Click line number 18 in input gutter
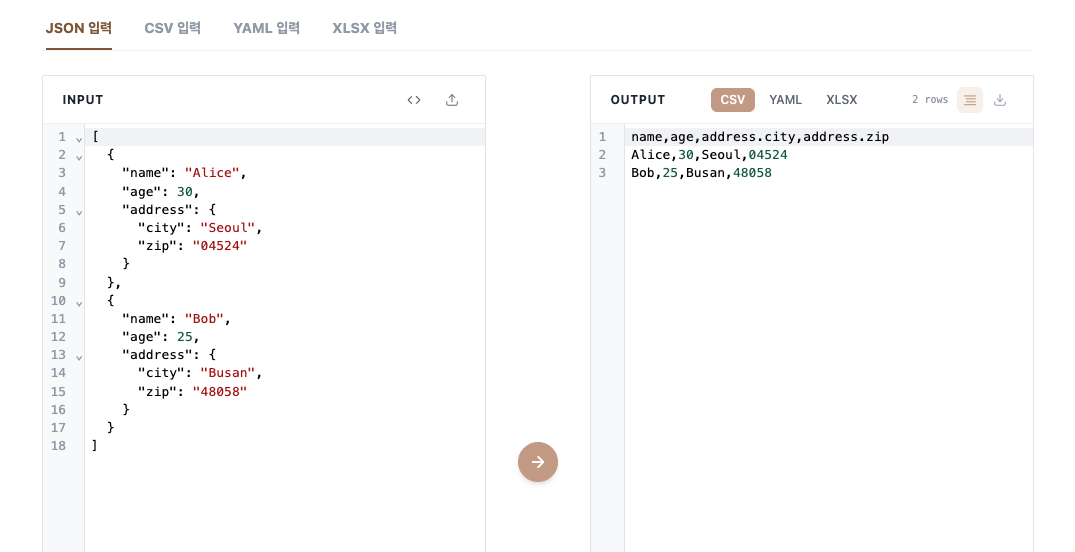The height and width of the screenshot is (552, 1075). click(58, 446)
